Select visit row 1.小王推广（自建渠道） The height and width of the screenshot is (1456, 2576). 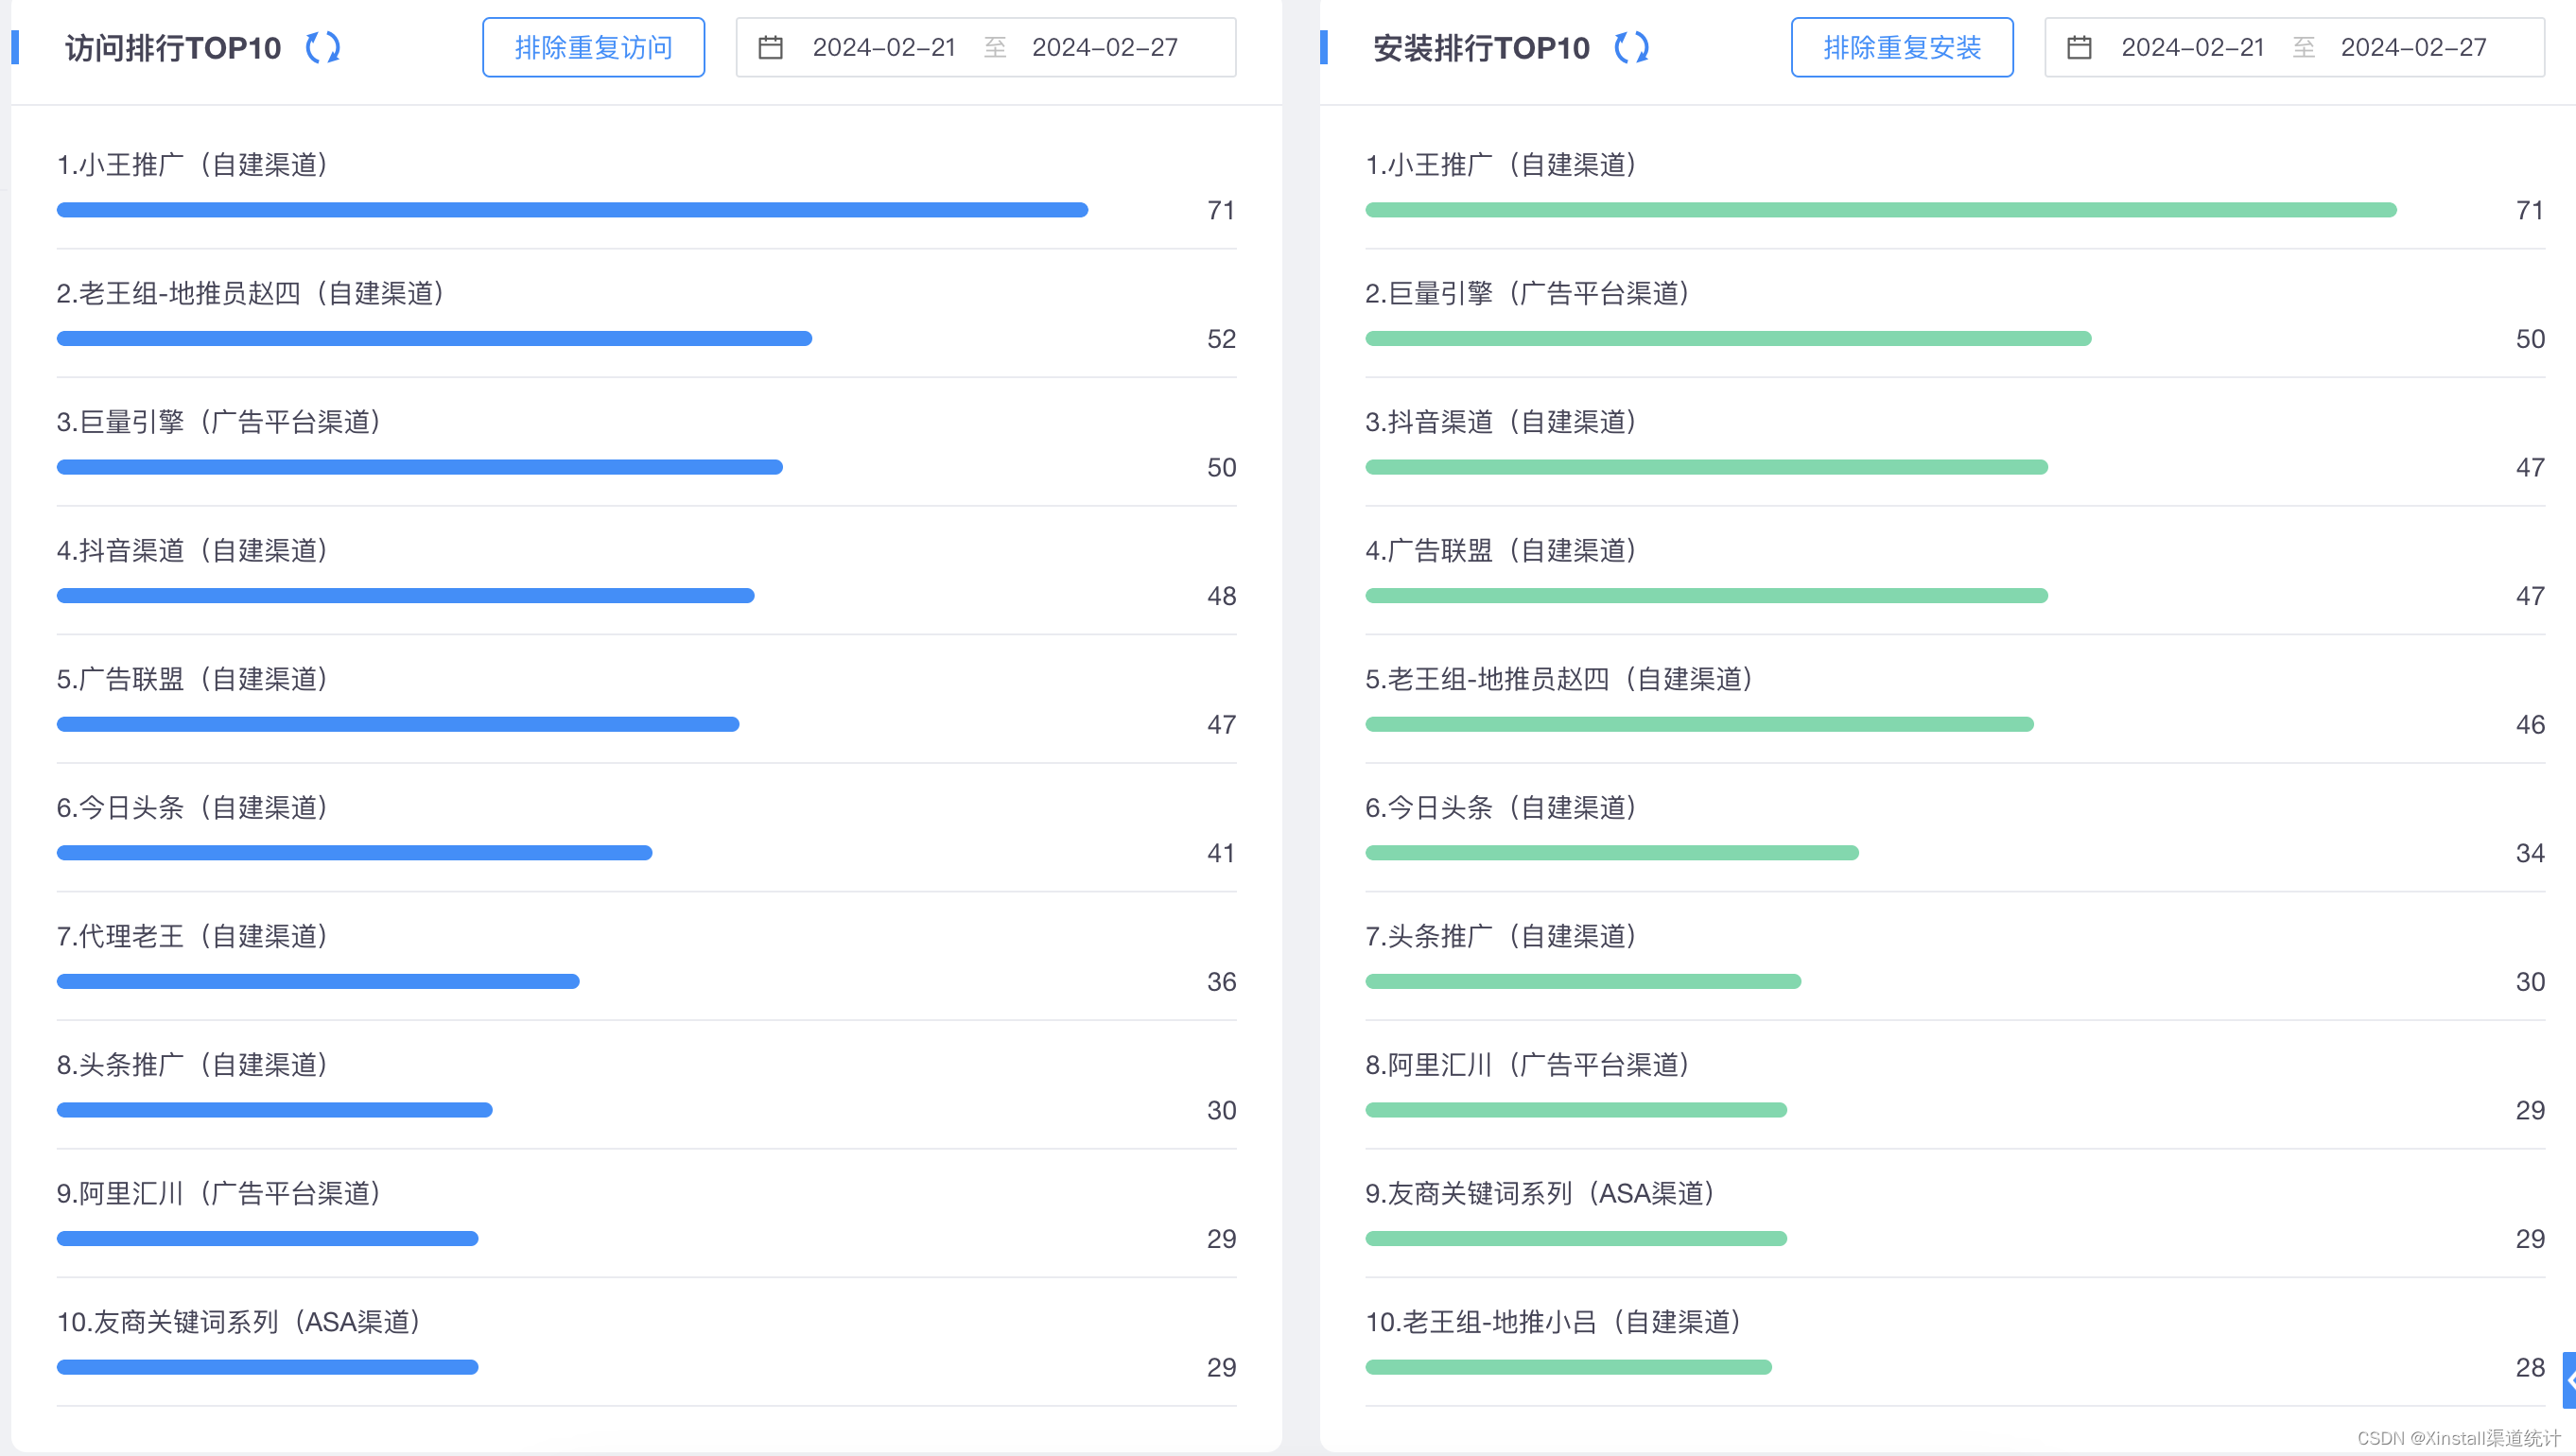pyautogui.click(x=646, y=185)
